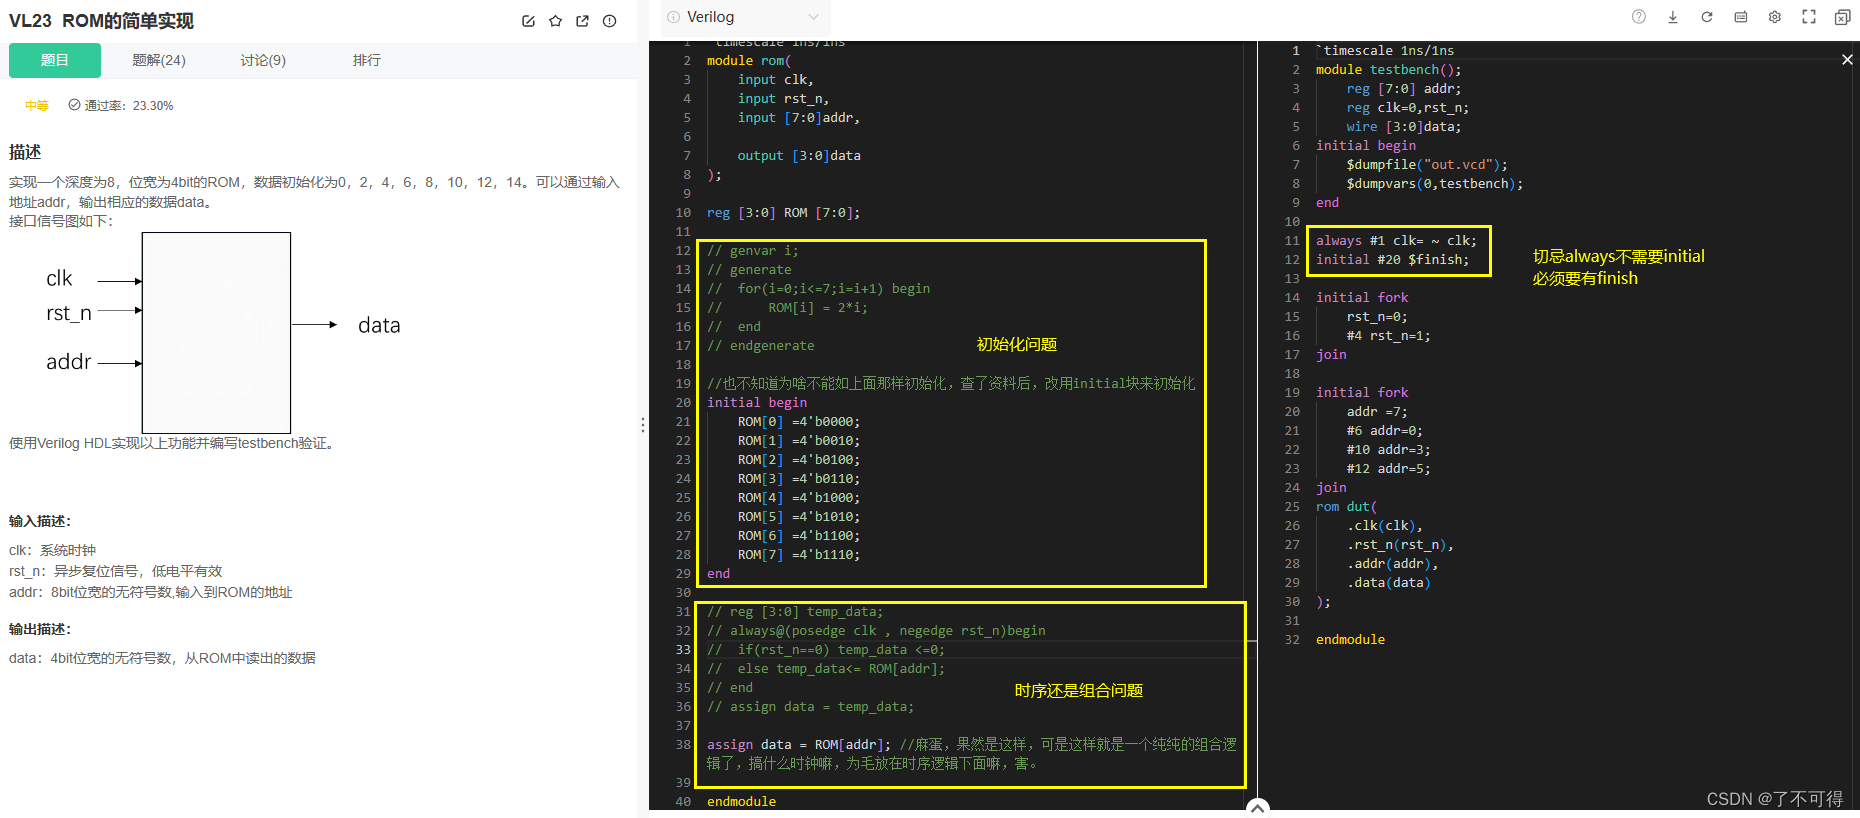Click the report issue exclamation icon
Screen dimensions: 1860x818
click(609, 21)
